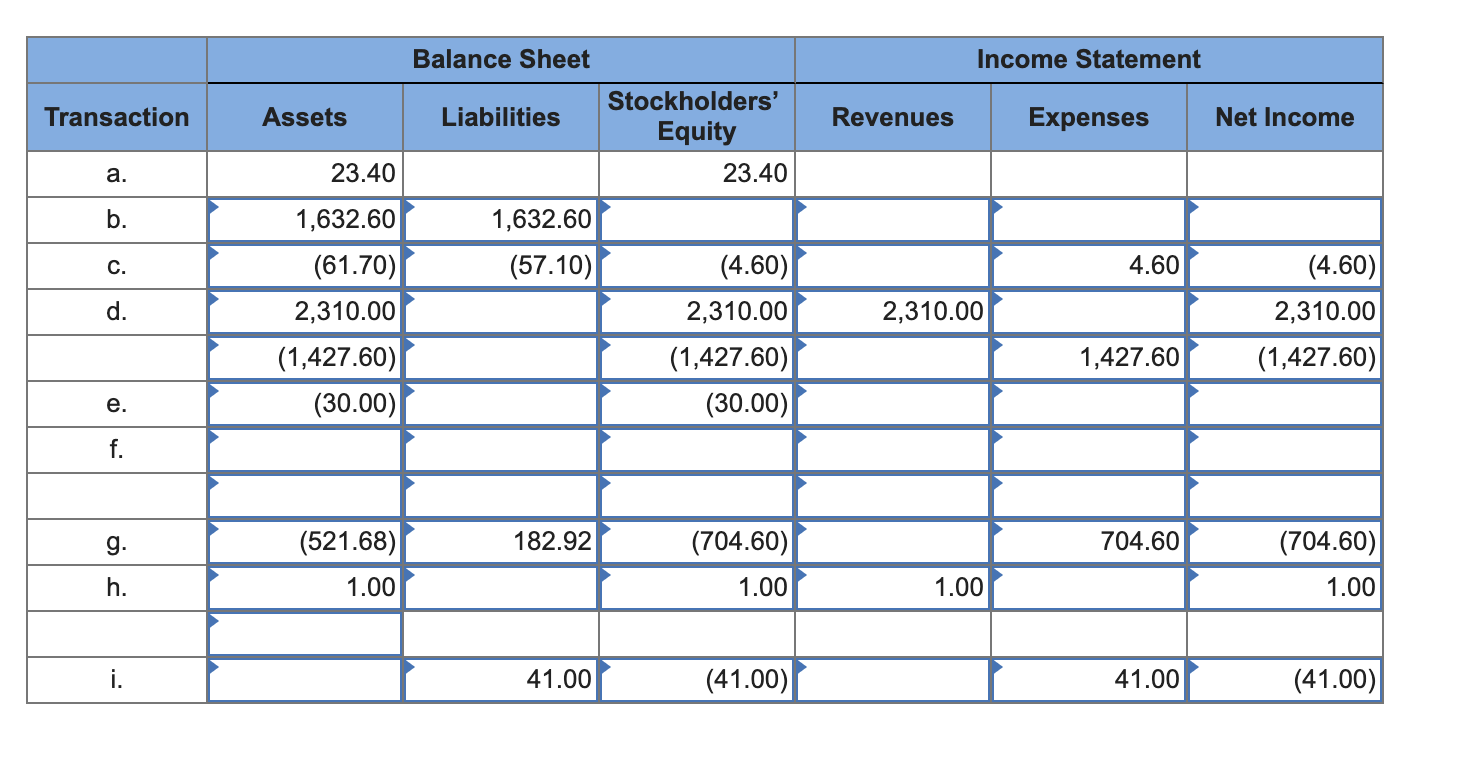
Task: Select empty Liabilities cell in row f
Action: [500, 449]
